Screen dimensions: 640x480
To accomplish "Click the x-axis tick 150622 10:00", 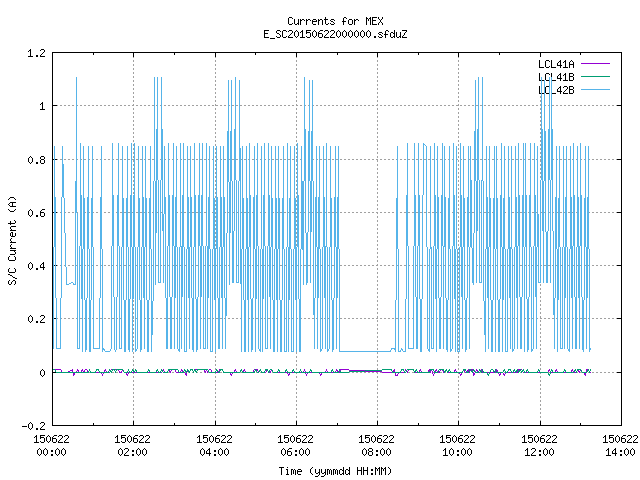I will pos(457,446).
